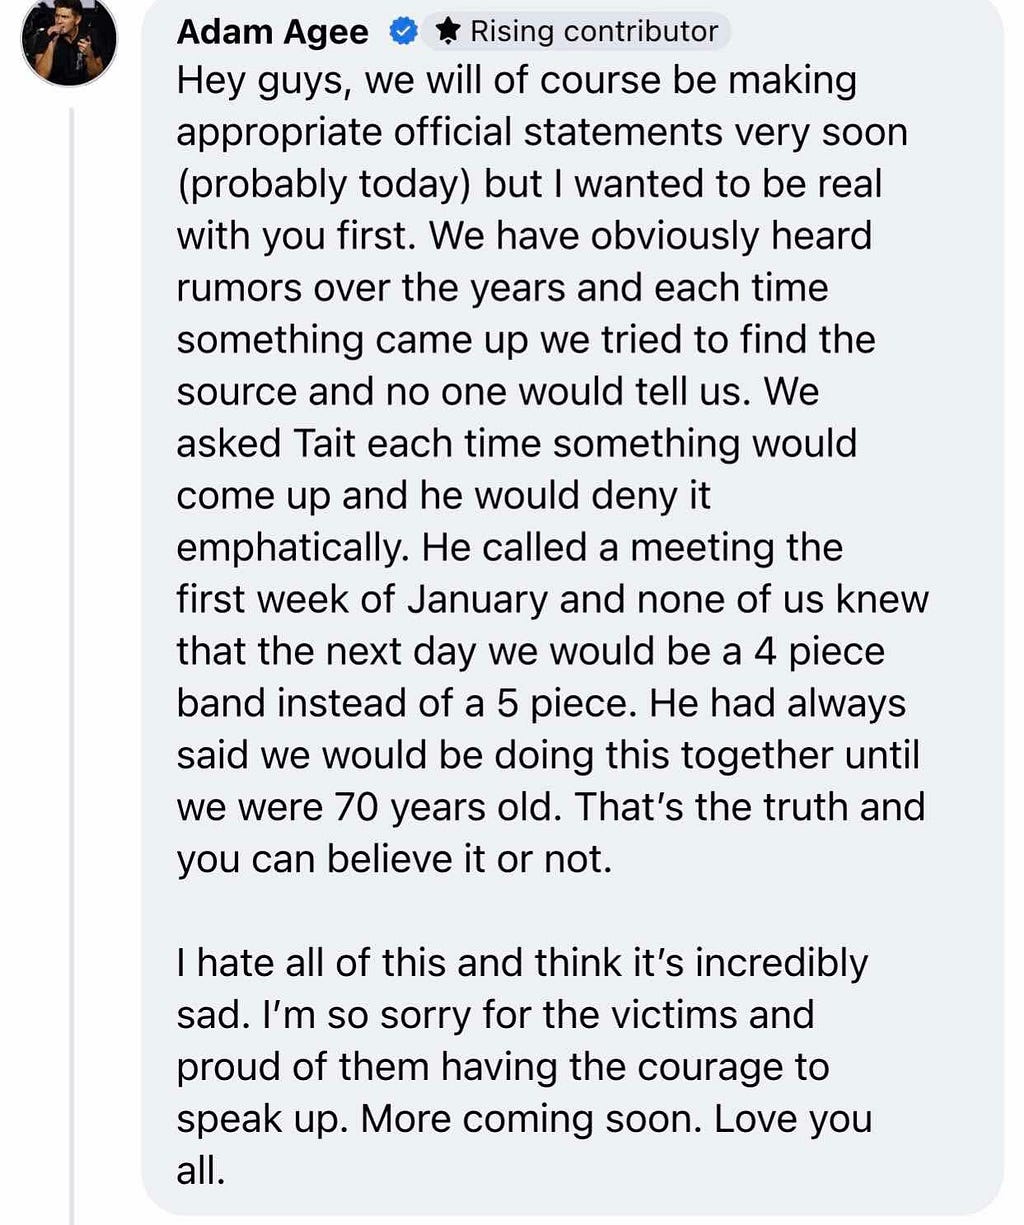Click the word 'rumors' in the comment
This screenshot has height=1225, width=1024.
239,288
